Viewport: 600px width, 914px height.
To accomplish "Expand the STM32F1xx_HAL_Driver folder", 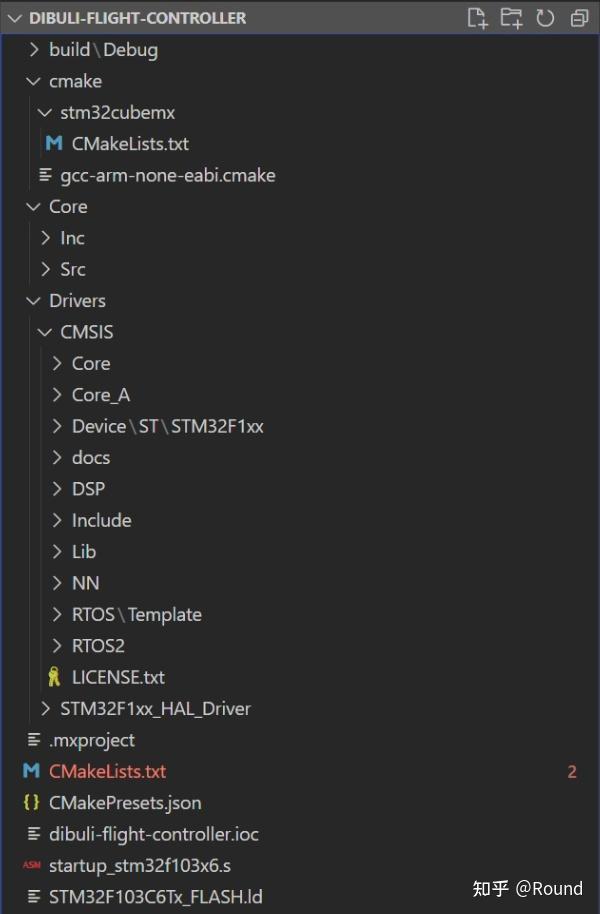I will pos(45,708).
